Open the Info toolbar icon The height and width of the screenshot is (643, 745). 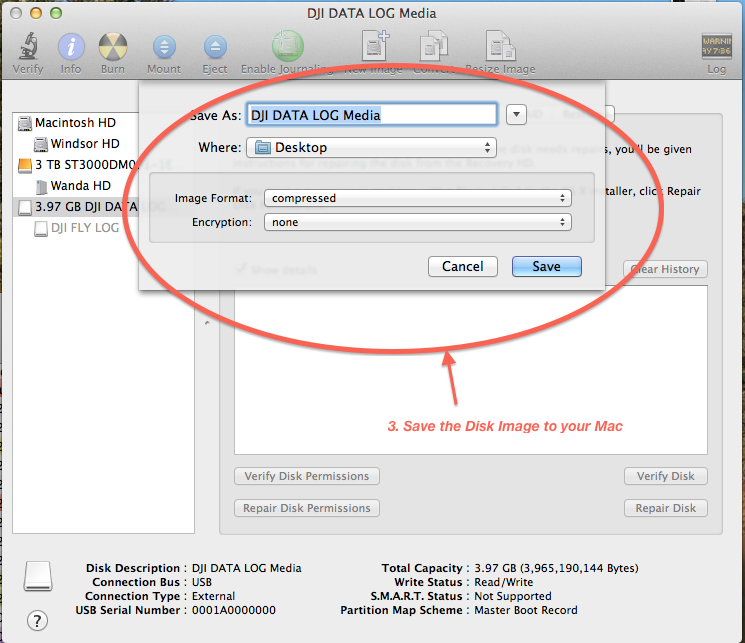[71, 47]
